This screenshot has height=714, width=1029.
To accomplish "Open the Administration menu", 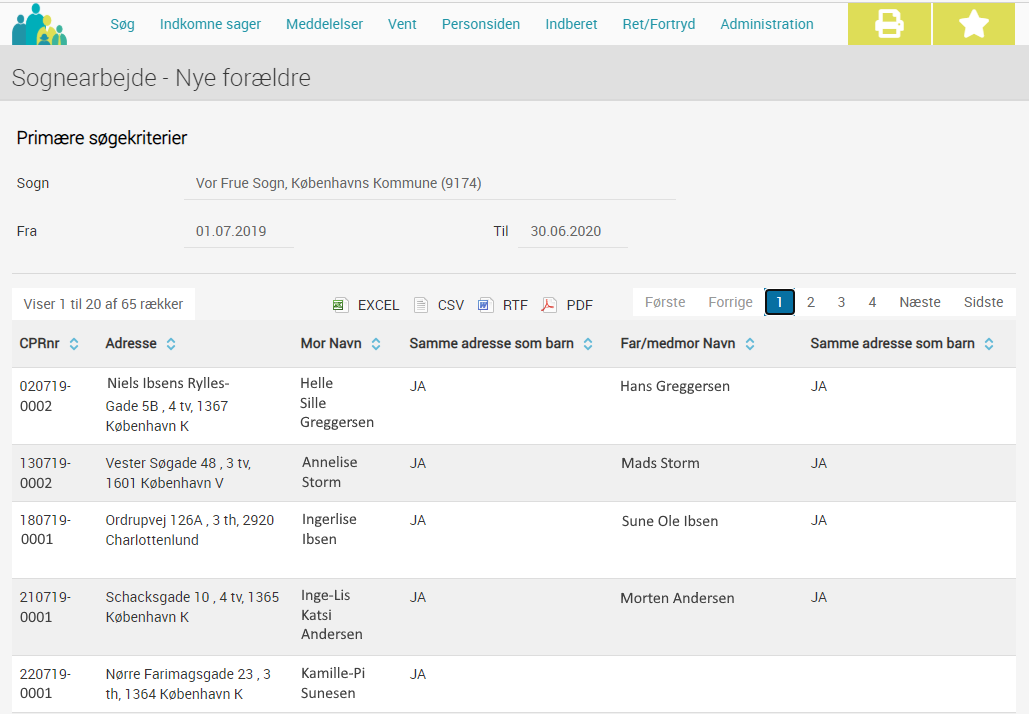I will pos(766,24).
